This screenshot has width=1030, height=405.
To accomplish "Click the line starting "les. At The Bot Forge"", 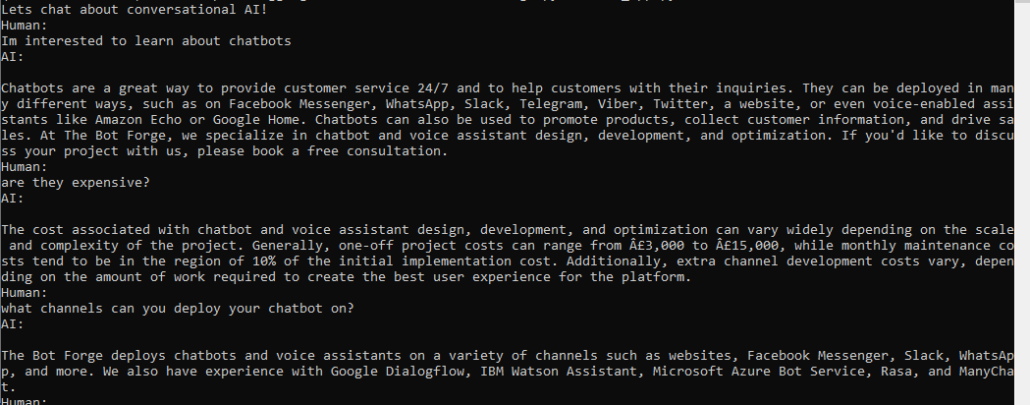I will click(506, 135).
